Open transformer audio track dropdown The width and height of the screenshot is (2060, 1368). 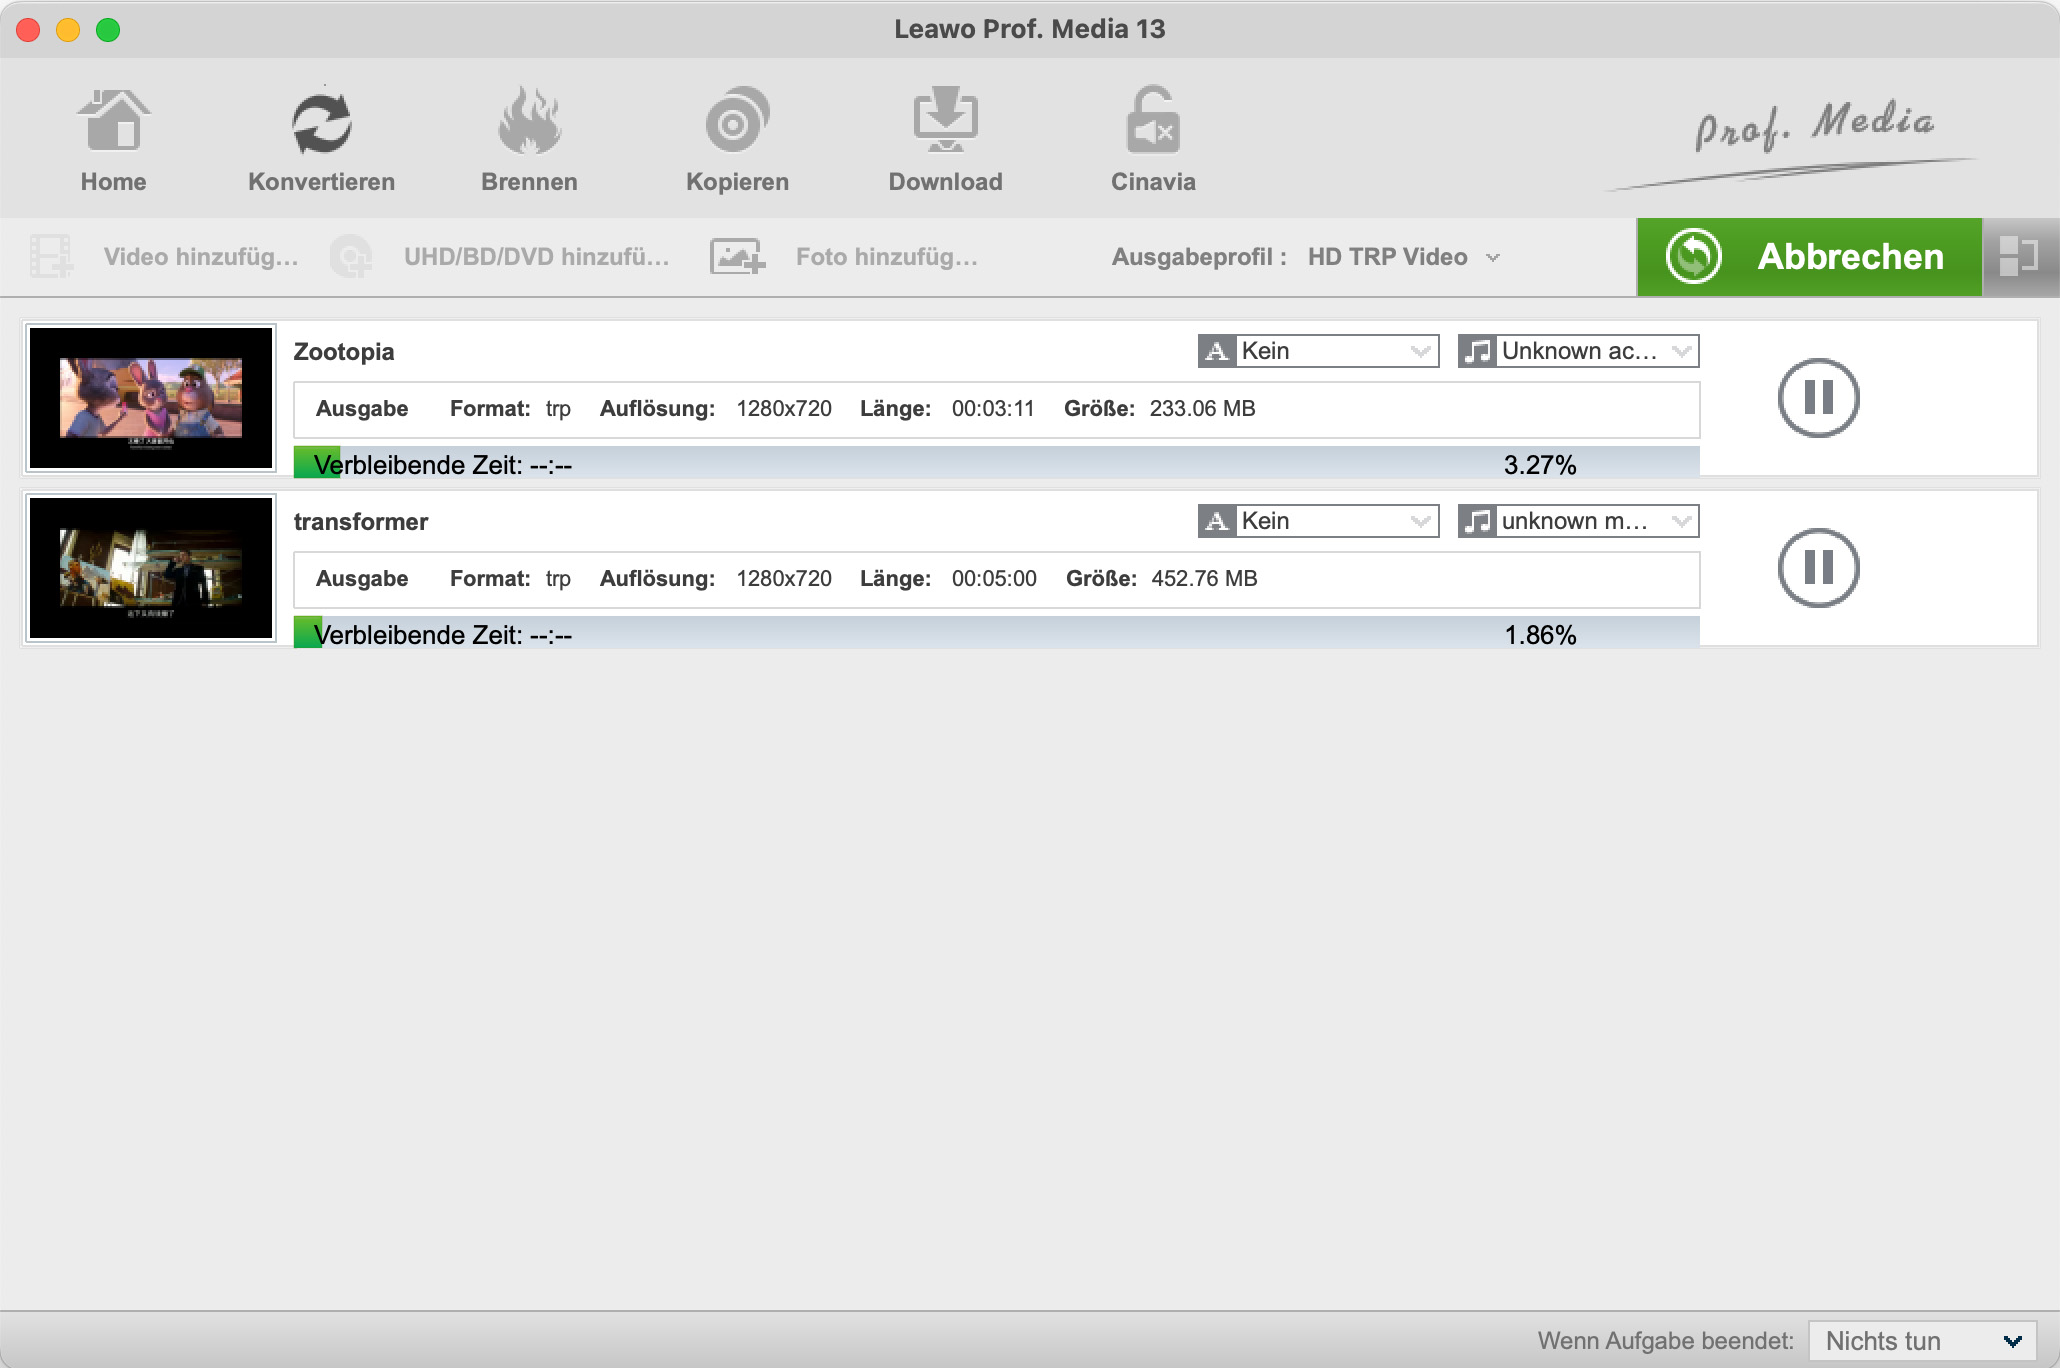pyautogui.click(x=1578, y=521)
